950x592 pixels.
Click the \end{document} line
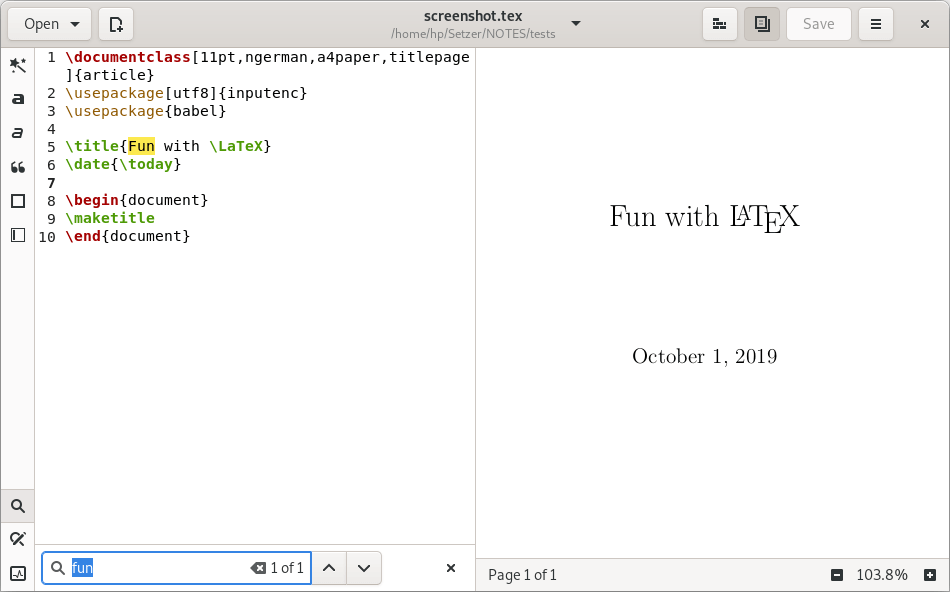128,236
